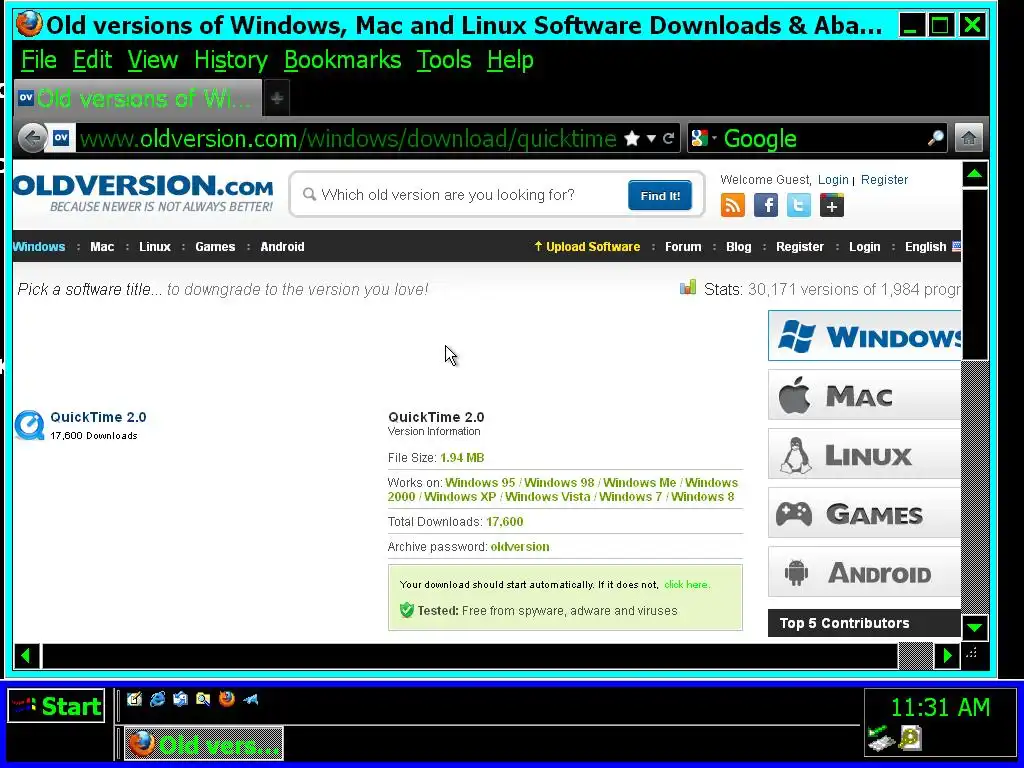
Task: Open the Linux sidebar category button
Action: pyautogui.click(x=865, y=454)
